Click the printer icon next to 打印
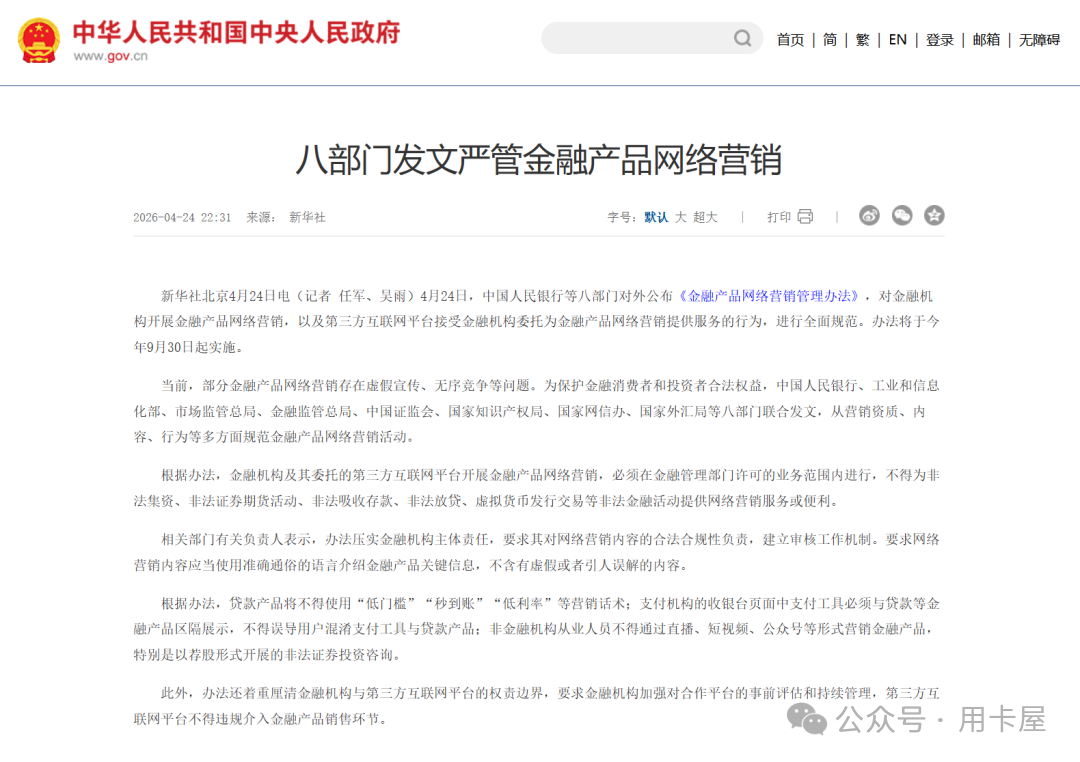Viewport: 1080px width, 762px height. [x=806, y=215]
